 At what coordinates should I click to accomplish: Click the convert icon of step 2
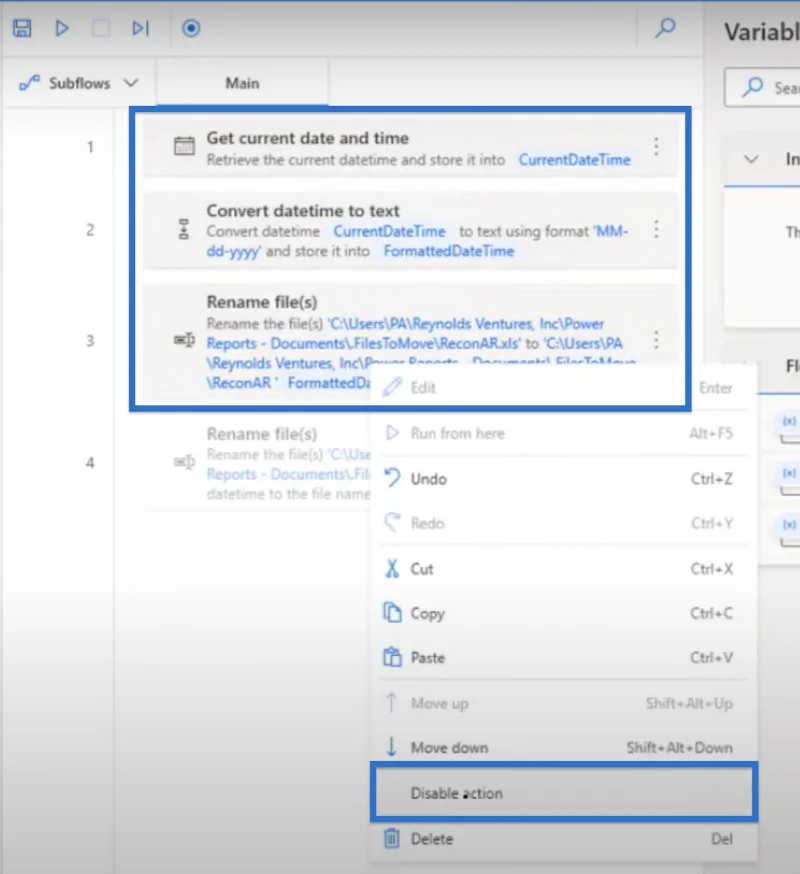[183, 229]
